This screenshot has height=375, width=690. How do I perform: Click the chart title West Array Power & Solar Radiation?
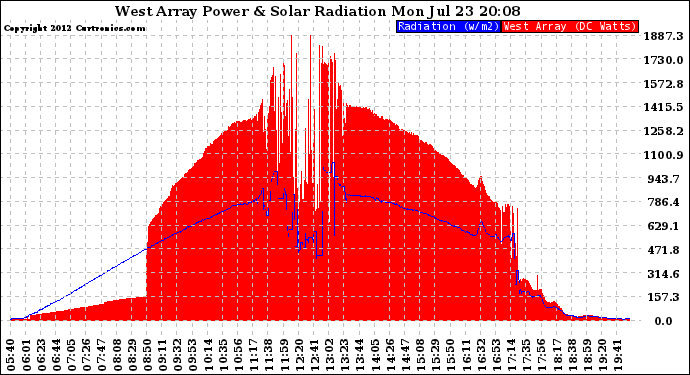(250, 11)
